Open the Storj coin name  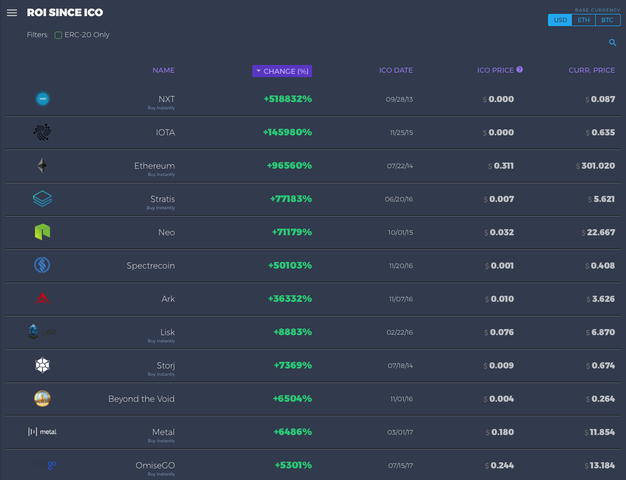click(x=166, y=365)
